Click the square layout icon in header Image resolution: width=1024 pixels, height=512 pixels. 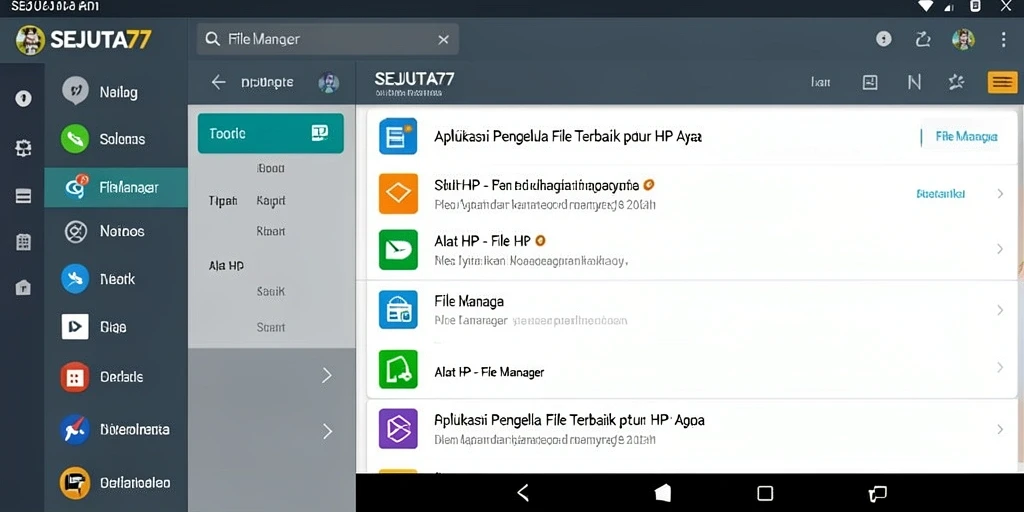[870, 82]
